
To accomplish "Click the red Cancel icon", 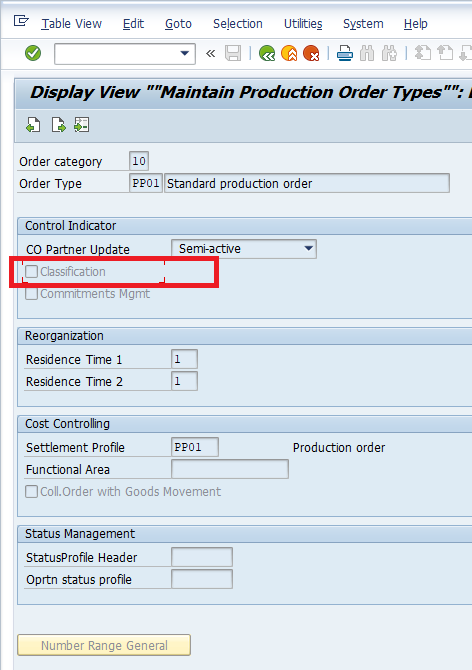I will 311,54.
